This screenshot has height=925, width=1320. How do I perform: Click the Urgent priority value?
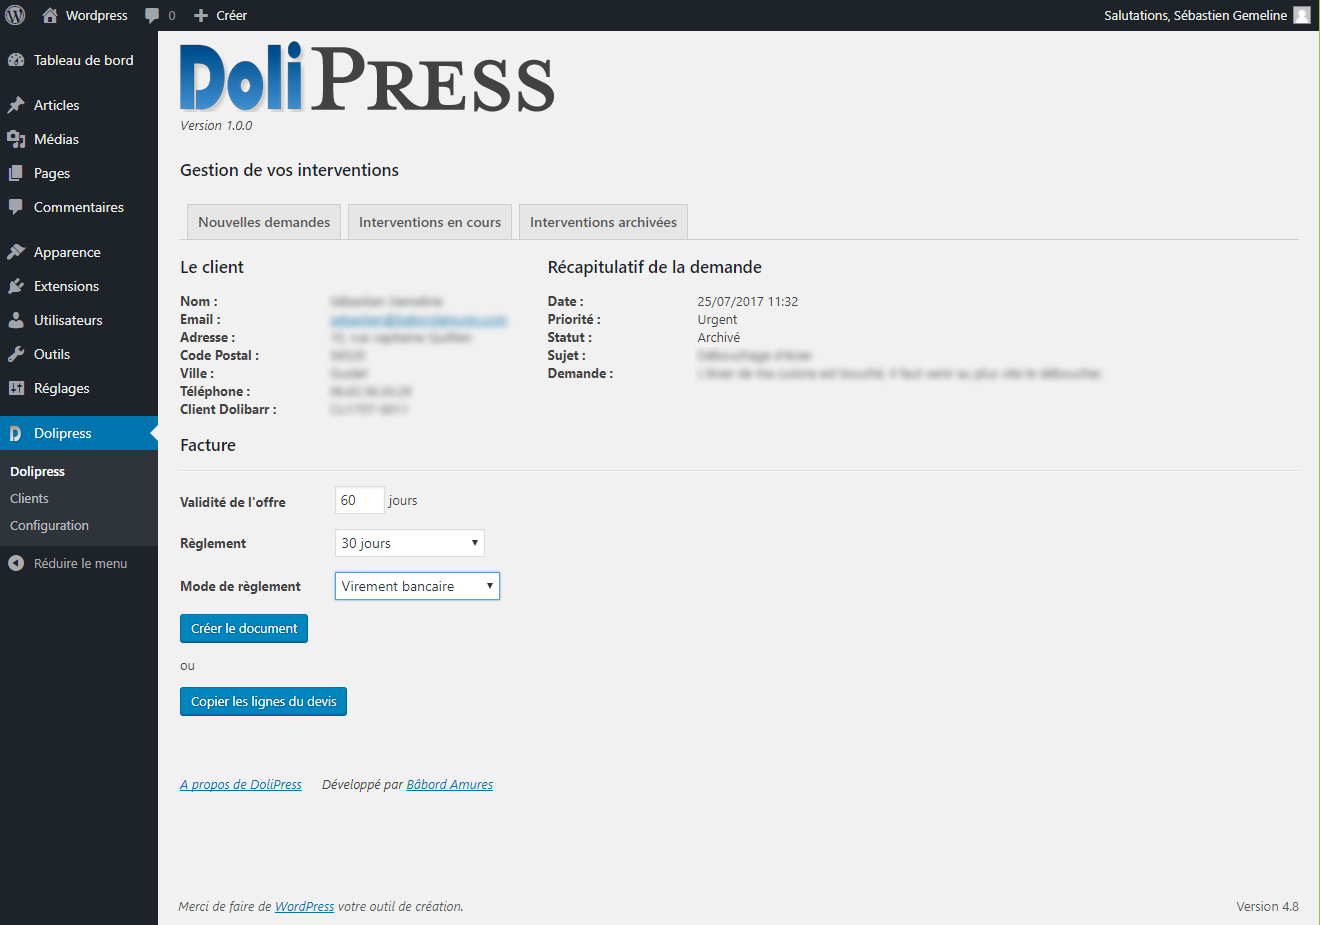717,319
